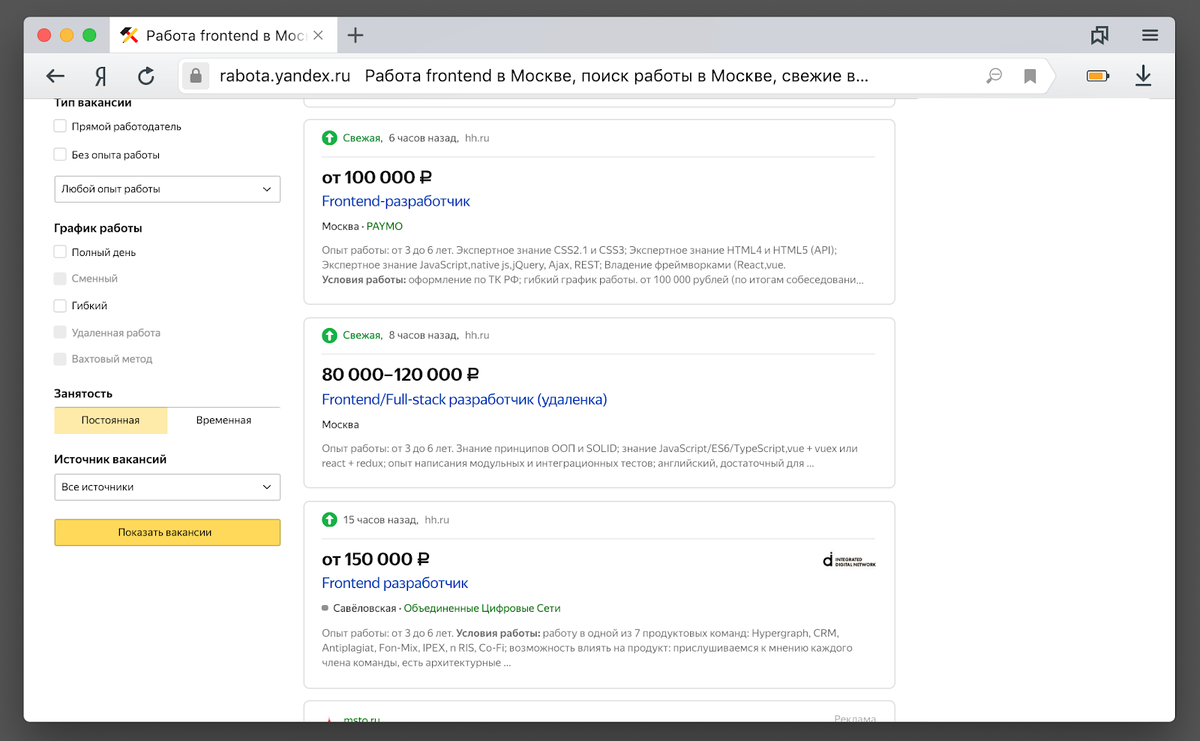Close the 'Работа frontend' tab

click(x=318, y=35)
